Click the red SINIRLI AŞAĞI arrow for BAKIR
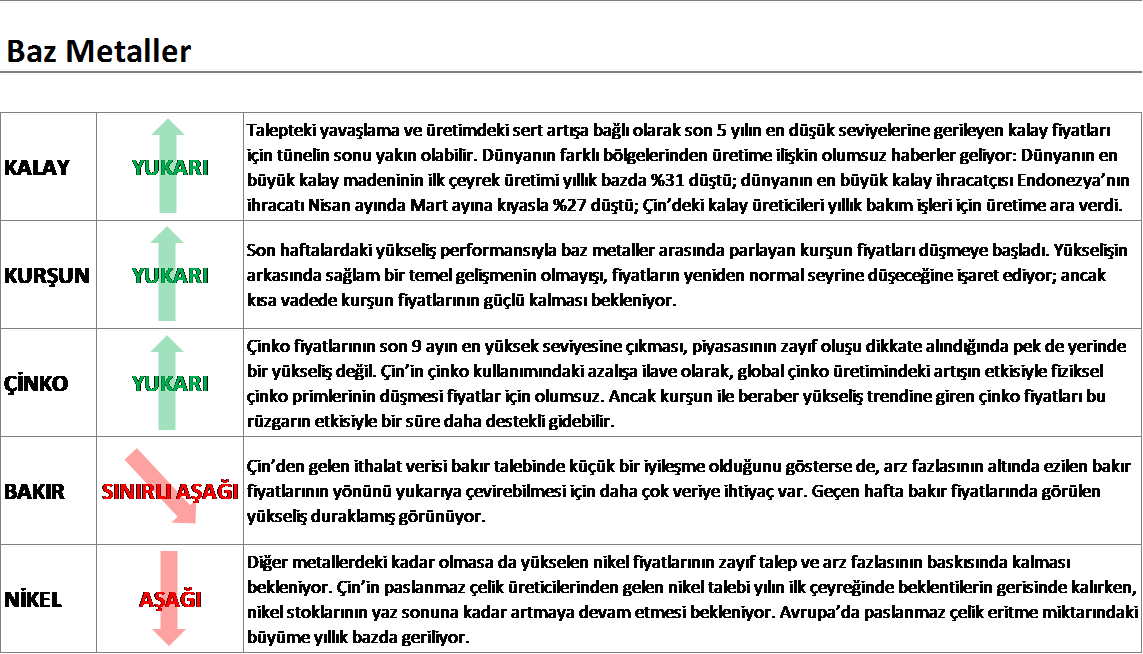Viewport: 1143px width, 654px height. click(x=161, y=486)
